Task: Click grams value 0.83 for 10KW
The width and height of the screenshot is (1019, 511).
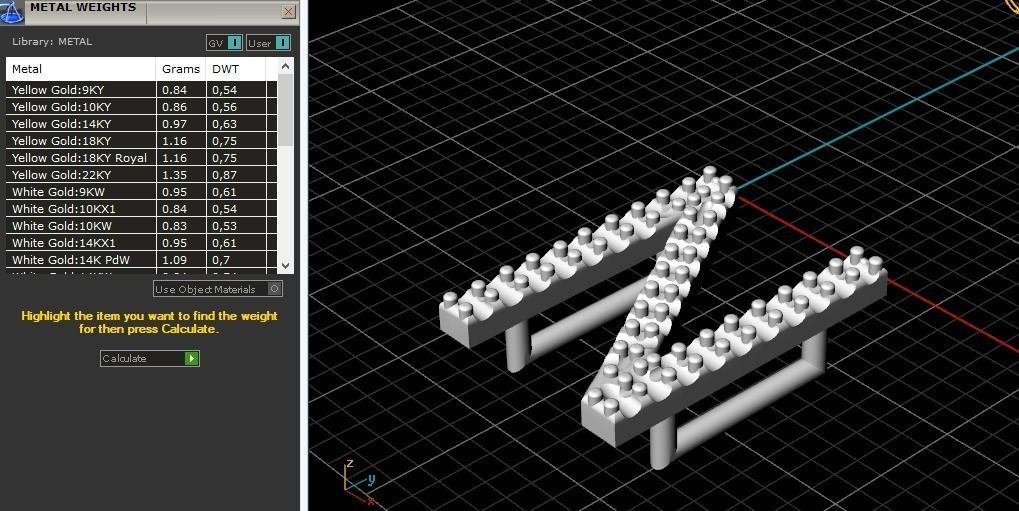Action: [x=174, y=226]
